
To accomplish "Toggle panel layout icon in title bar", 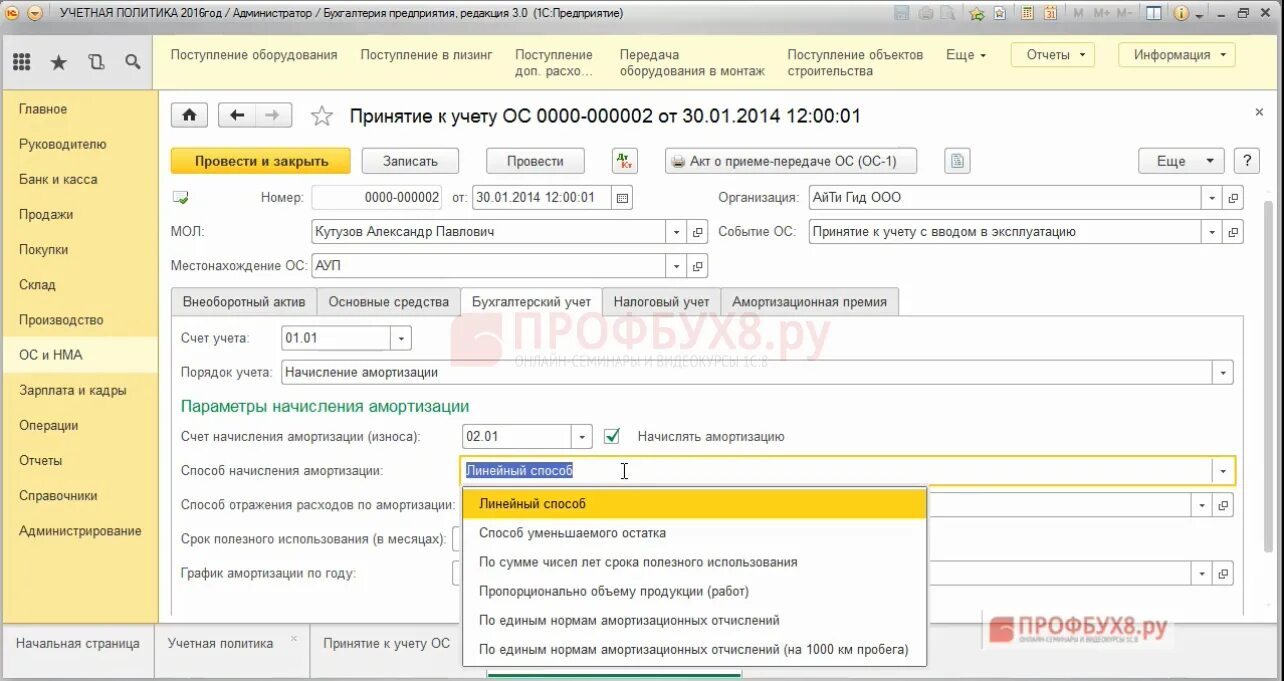I will 1153,14.
